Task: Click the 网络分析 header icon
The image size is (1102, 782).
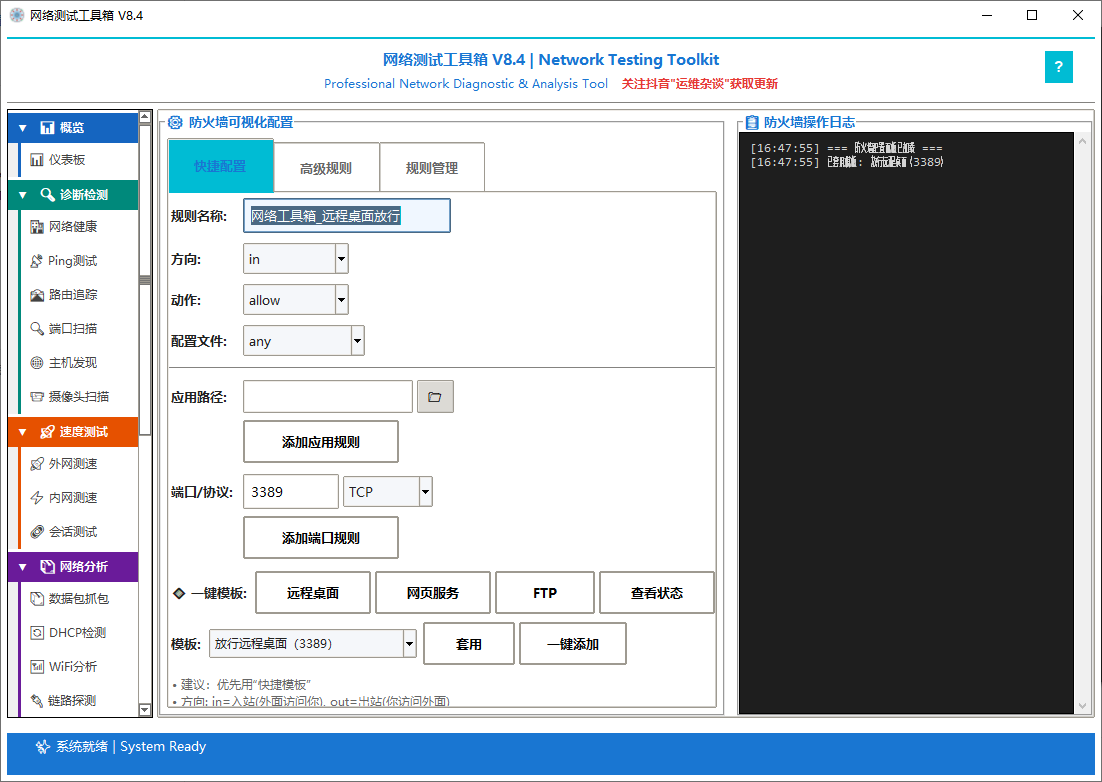Action: click(x=47, y=566)
